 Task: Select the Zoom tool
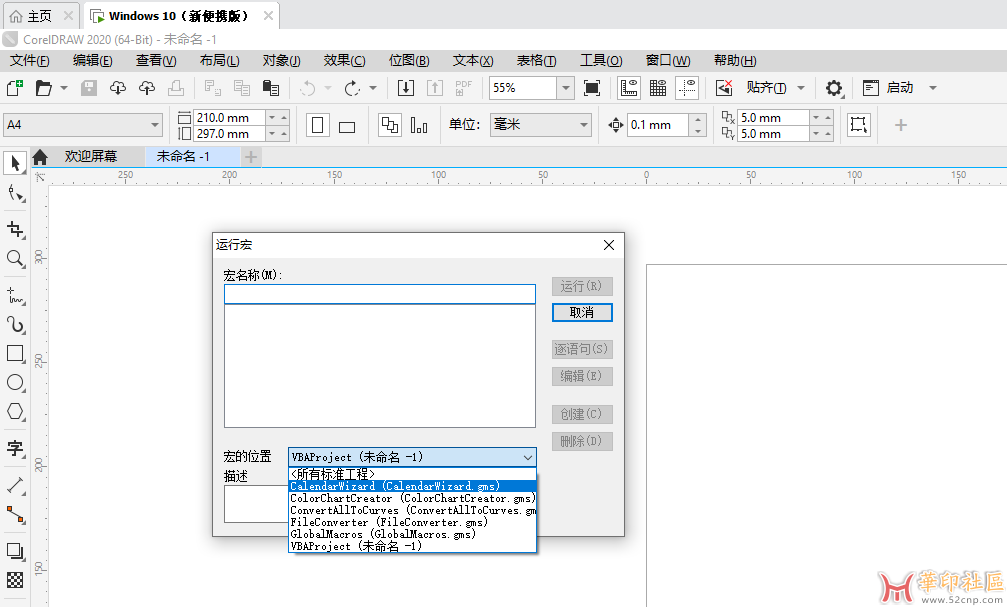point(16,259)
